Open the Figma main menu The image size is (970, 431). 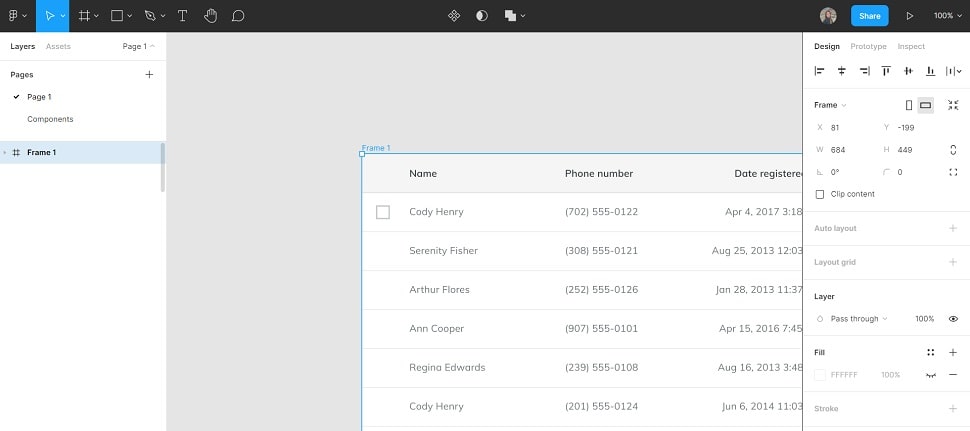pyautogui.click(x=13, y=16)
